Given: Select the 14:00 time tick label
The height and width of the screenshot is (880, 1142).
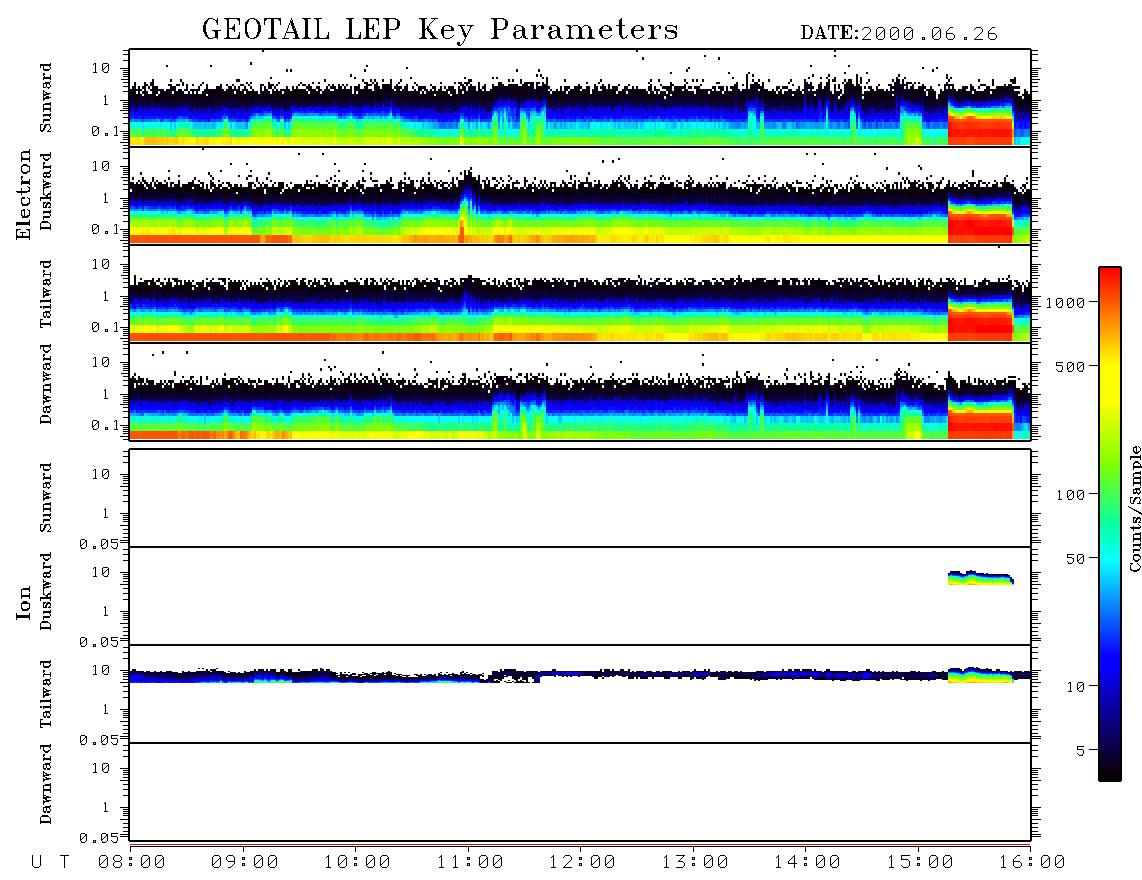Looking at the screenshot, I should 807,863.
